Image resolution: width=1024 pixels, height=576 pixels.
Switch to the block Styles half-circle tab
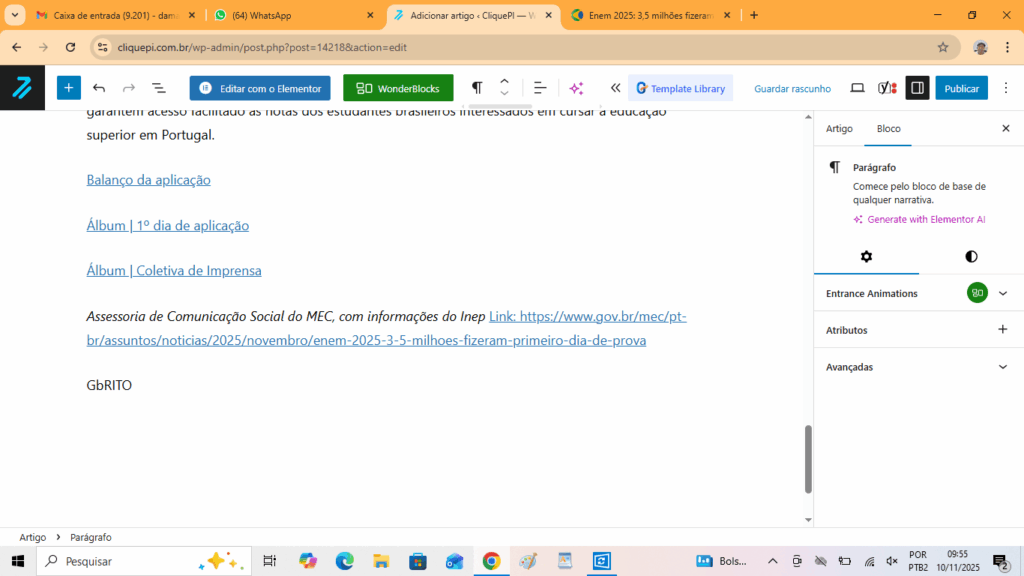point(971,257)
